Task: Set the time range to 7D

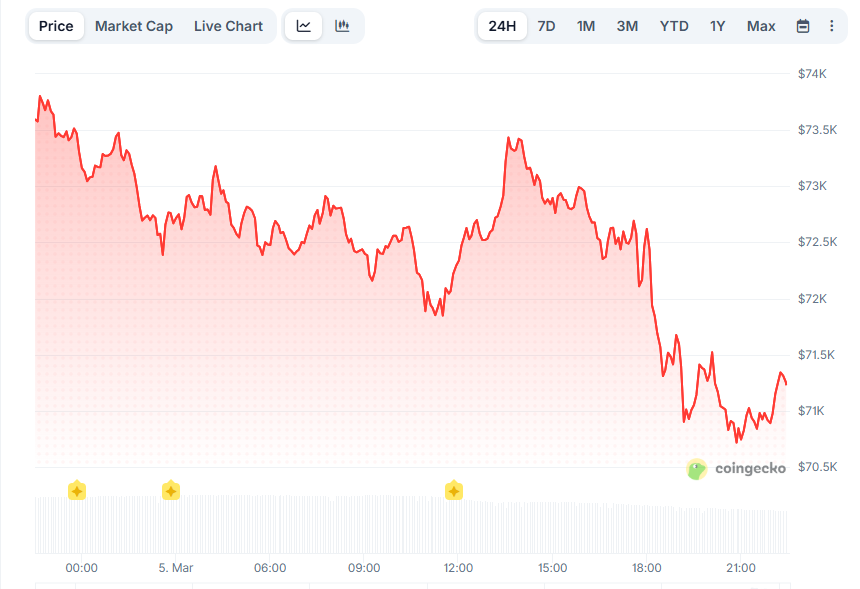Action: pos(546,26)
